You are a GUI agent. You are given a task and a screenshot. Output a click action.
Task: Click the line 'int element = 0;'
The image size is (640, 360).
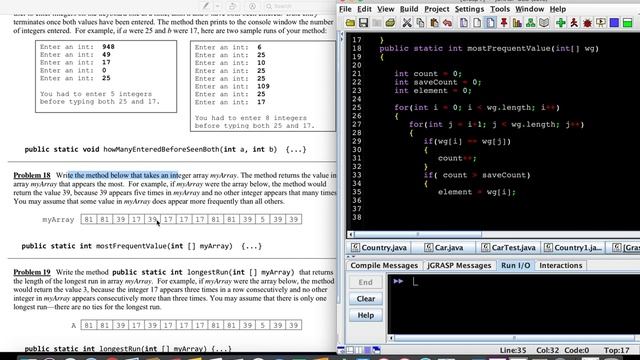coord(433,91)
